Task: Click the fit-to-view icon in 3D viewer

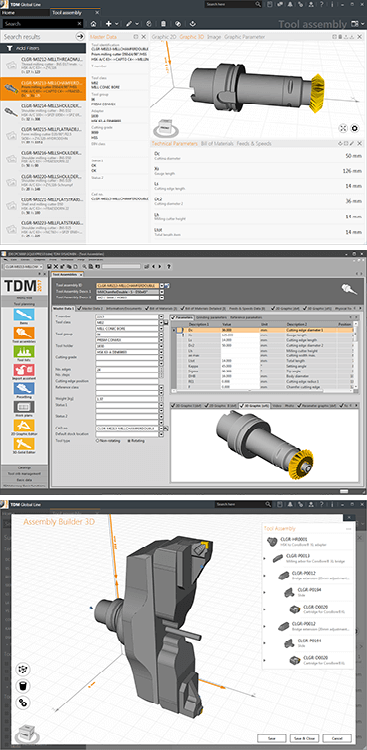Action: [343, 128]
